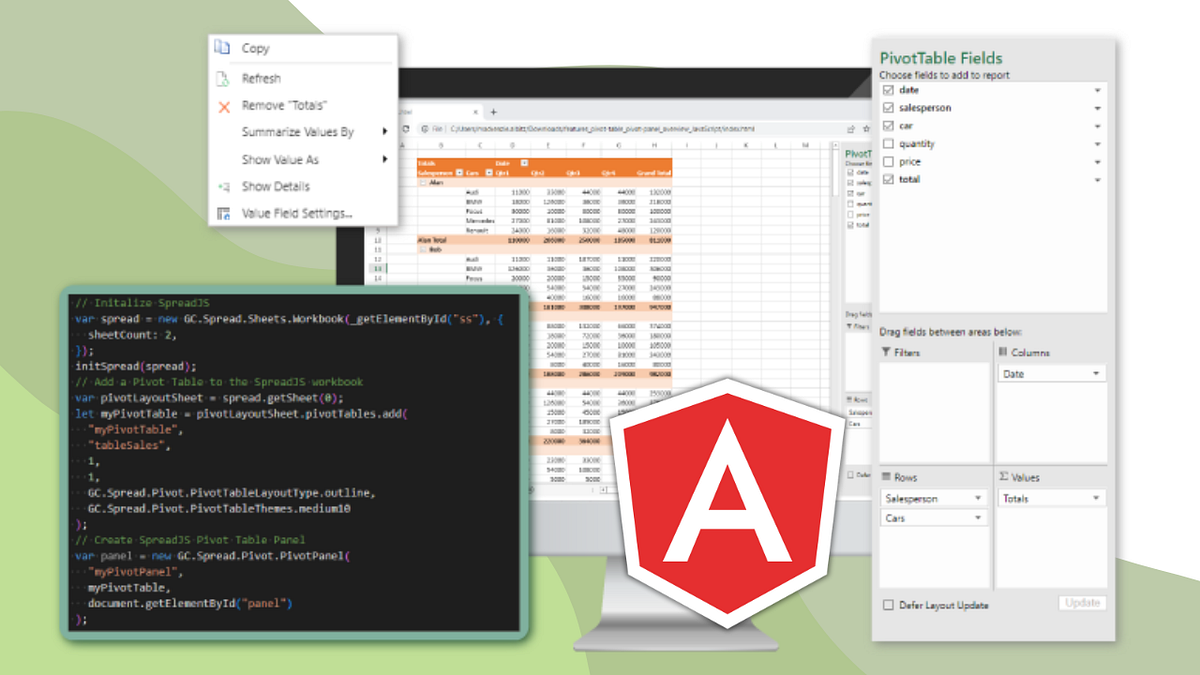Expand the Salesperson dropdown under Rows
The height and width of the screenshot is (675, 1200).
[979, 498]
